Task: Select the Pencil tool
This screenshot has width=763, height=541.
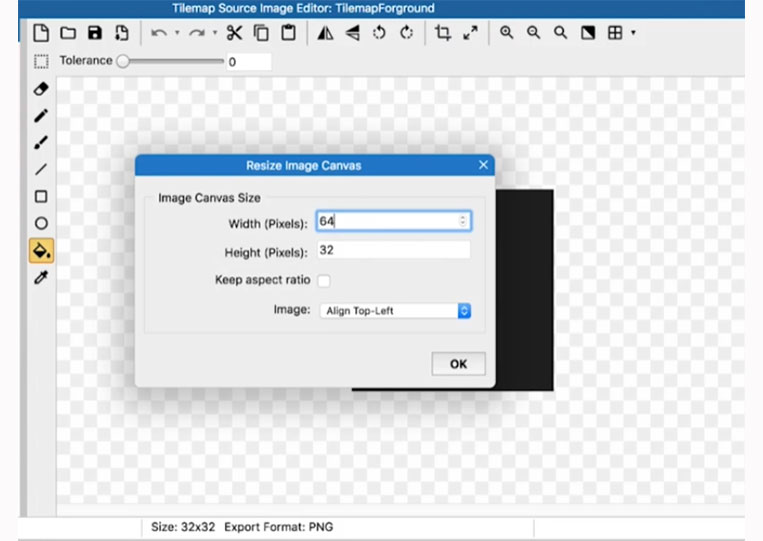Action: pos(41,116)
